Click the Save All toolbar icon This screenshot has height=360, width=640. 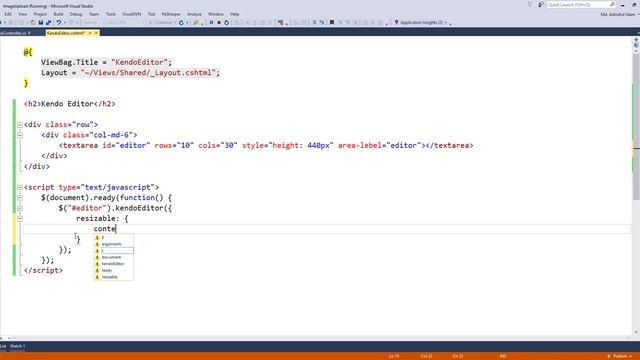48,22
